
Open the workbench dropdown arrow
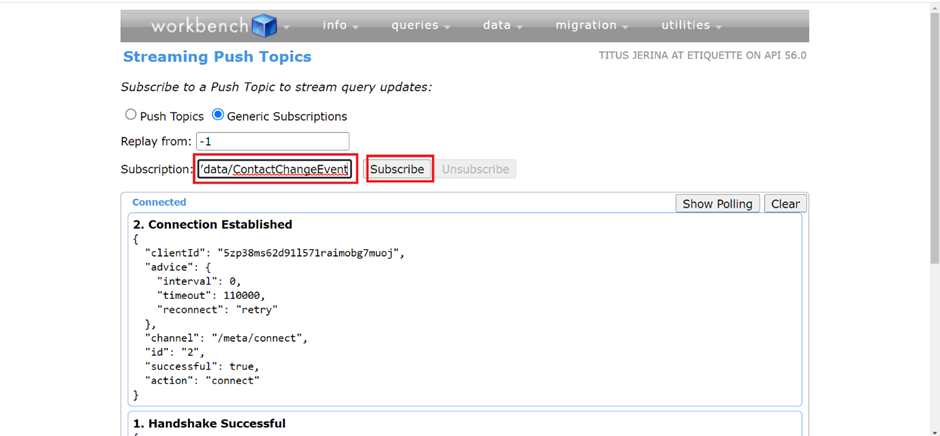click(x=286, y=27)
